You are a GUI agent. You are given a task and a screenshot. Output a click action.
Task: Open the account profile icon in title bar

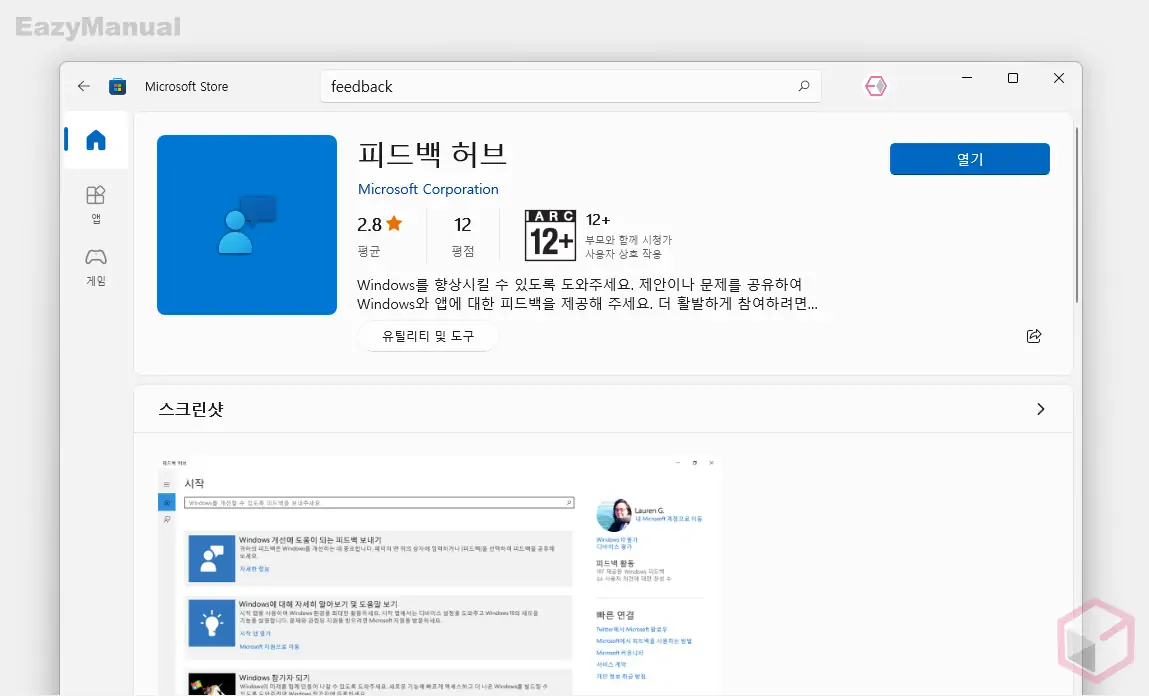point(876,86)
